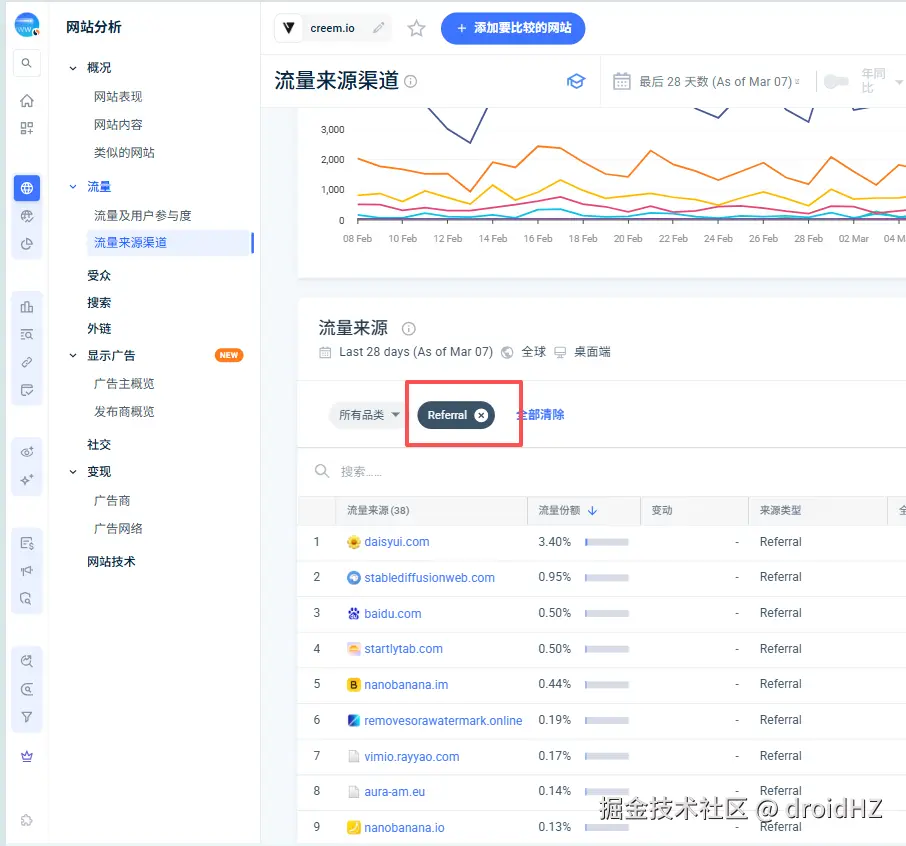Open 网站内容 in sidebar
Viewport: 906px width, 846px height.
118,124
